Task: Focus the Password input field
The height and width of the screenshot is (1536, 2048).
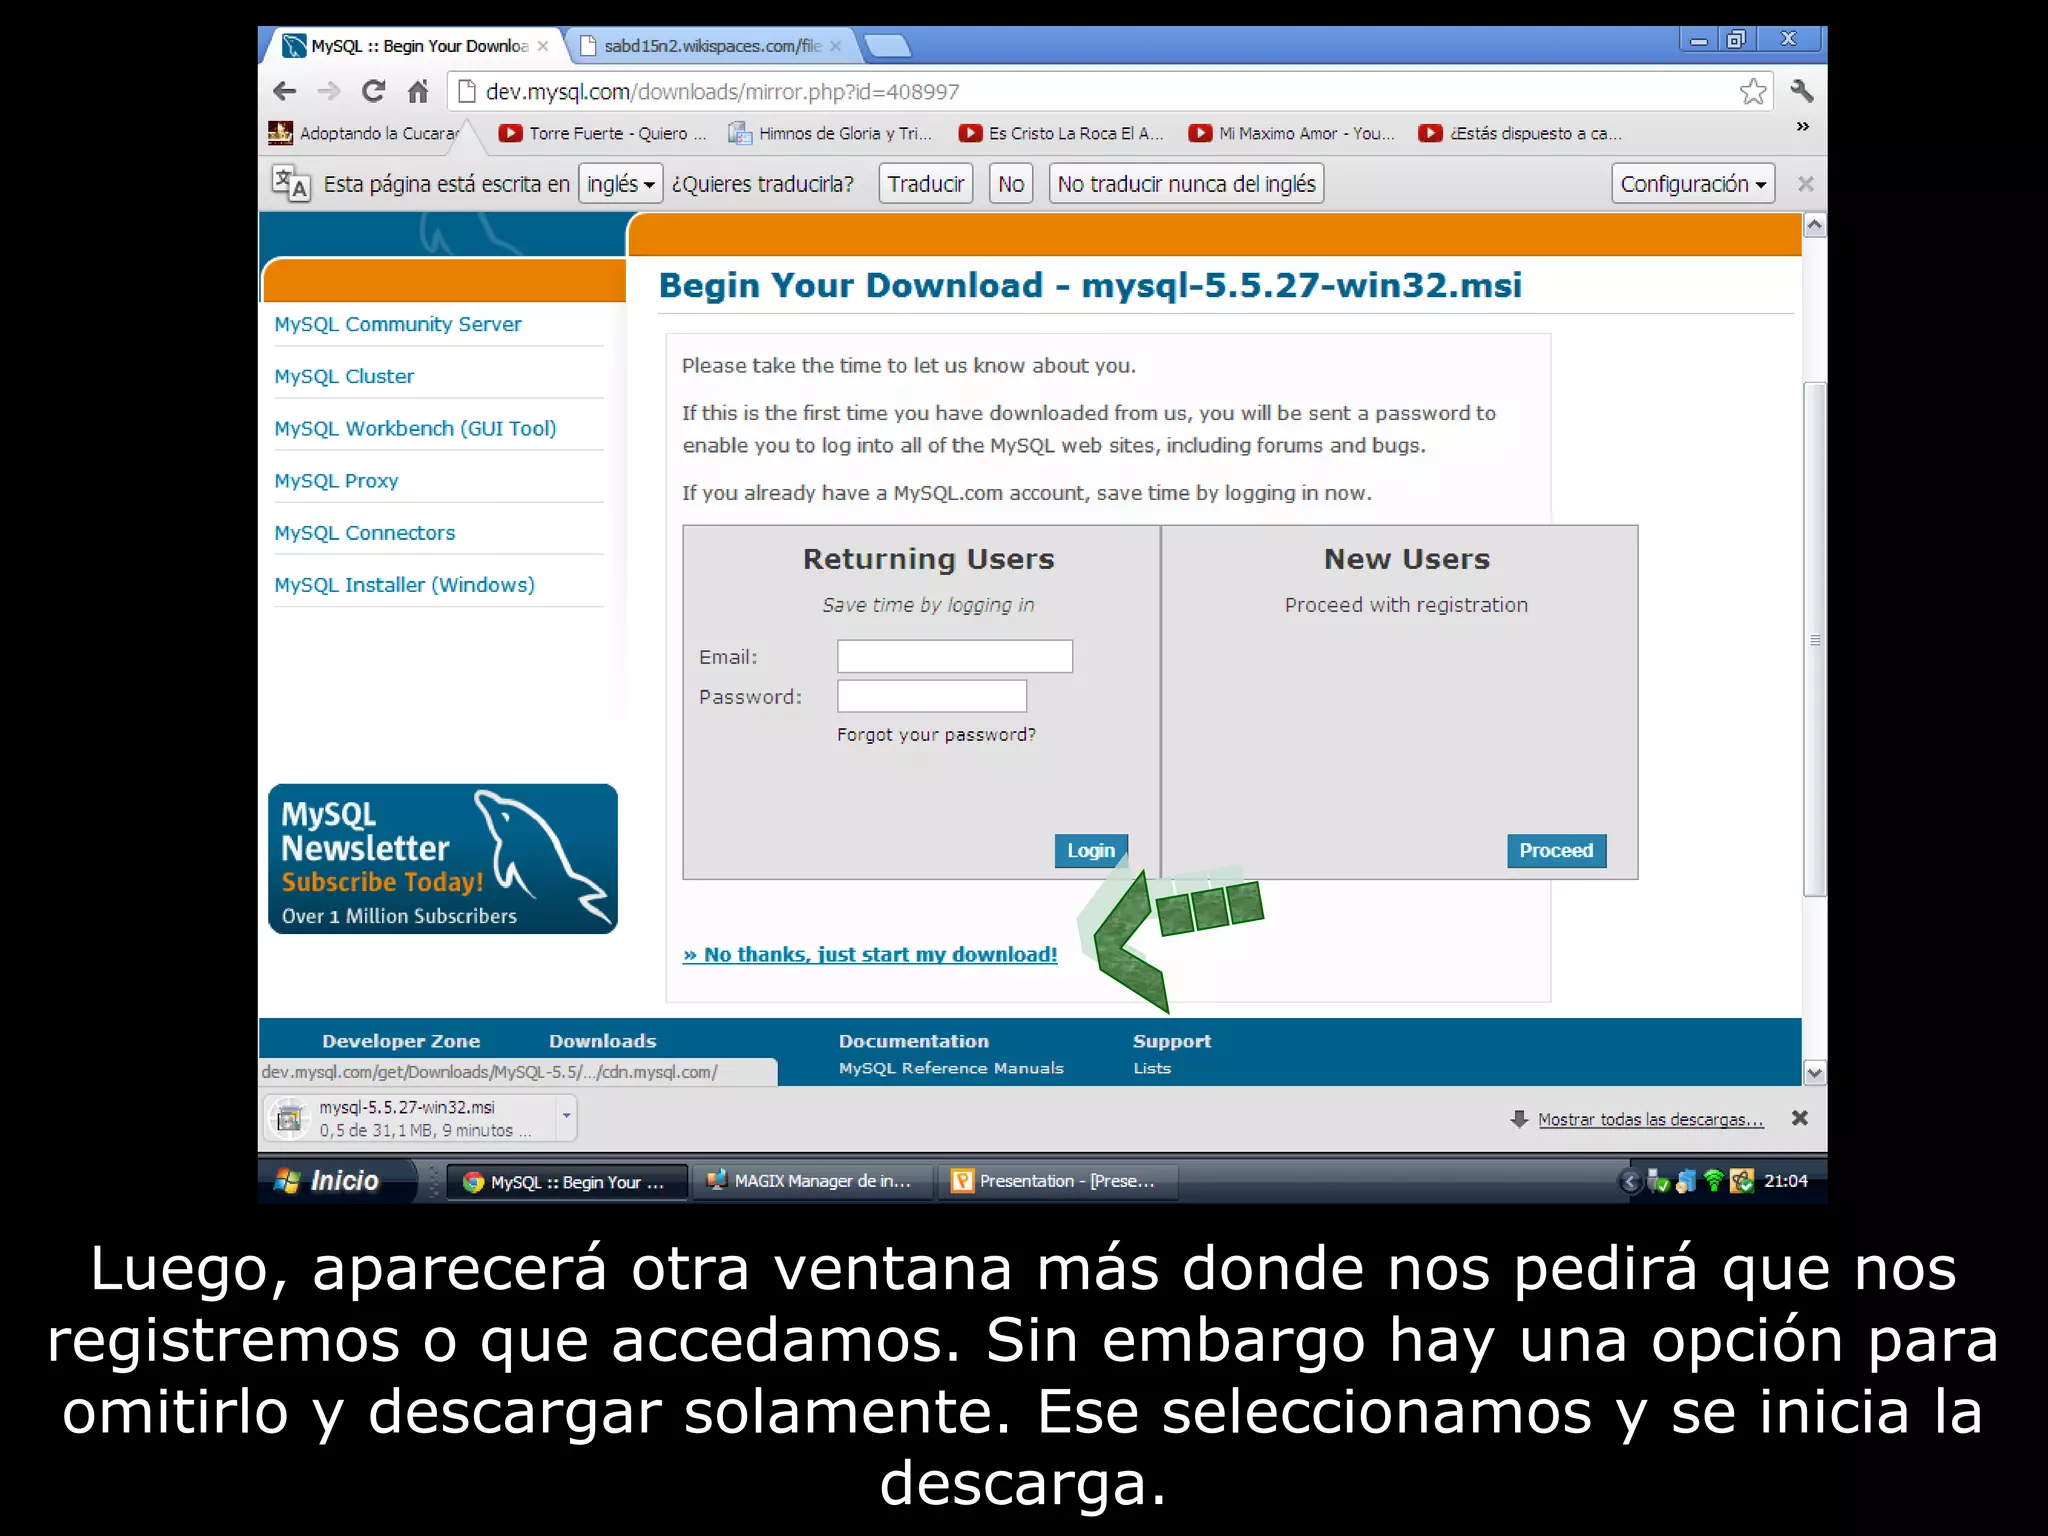Action: (932, 696)
